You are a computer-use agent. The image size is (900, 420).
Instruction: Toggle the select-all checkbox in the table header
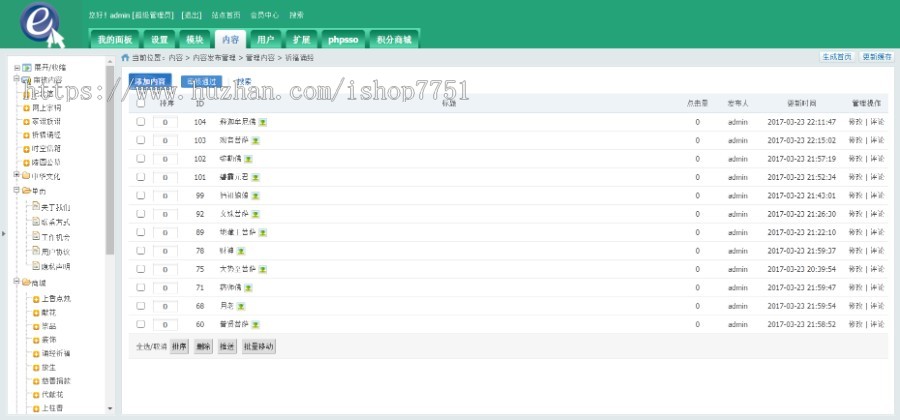(x=141, y=104)
